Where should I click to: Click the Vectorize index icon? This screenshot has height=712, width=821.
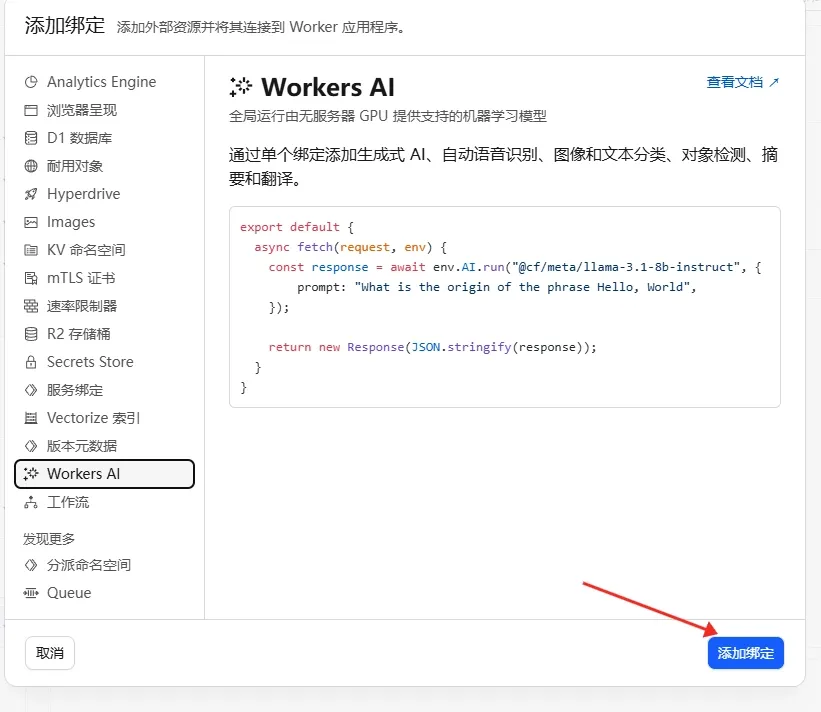click(x=31, y=418)
